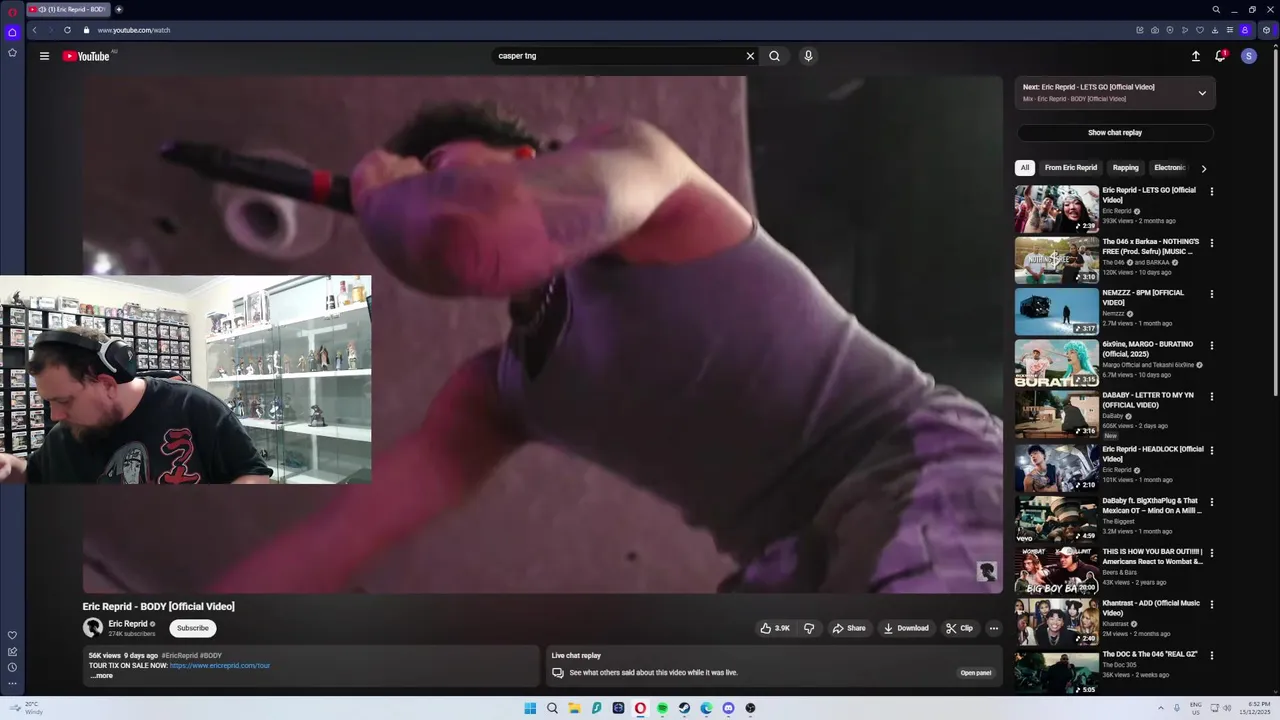Show hidden system tray icons
Image resolution: width=1280 pixels, height=720 pixels.
point(1161,708)
